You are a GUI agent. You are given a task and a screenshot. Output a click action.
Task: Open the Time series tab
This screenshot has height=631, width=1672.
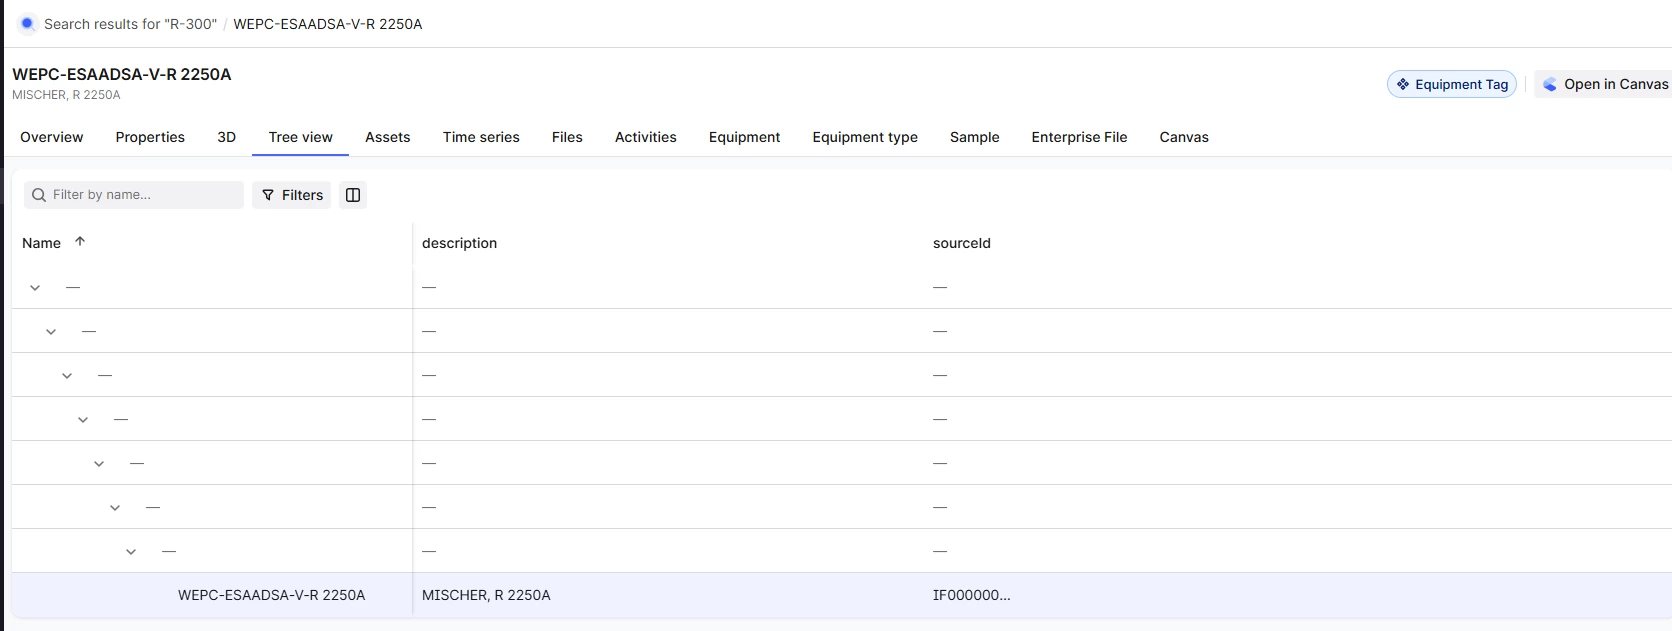click(481, 138)
